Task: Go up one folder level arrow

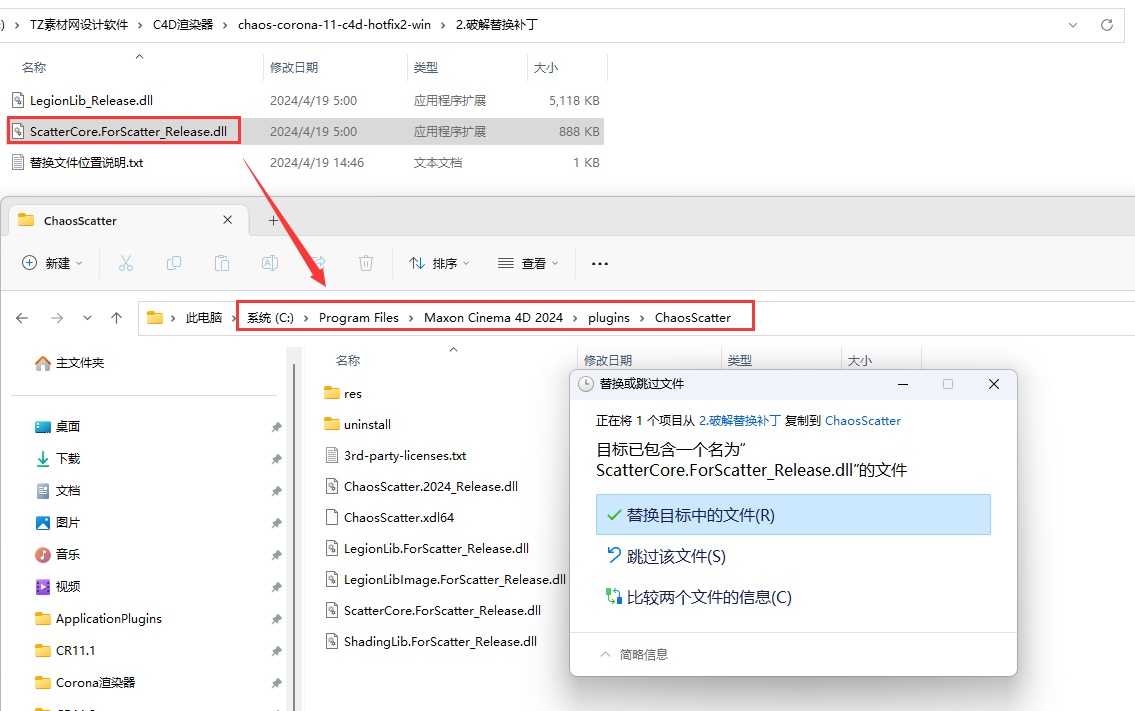Action: point(117,318)
